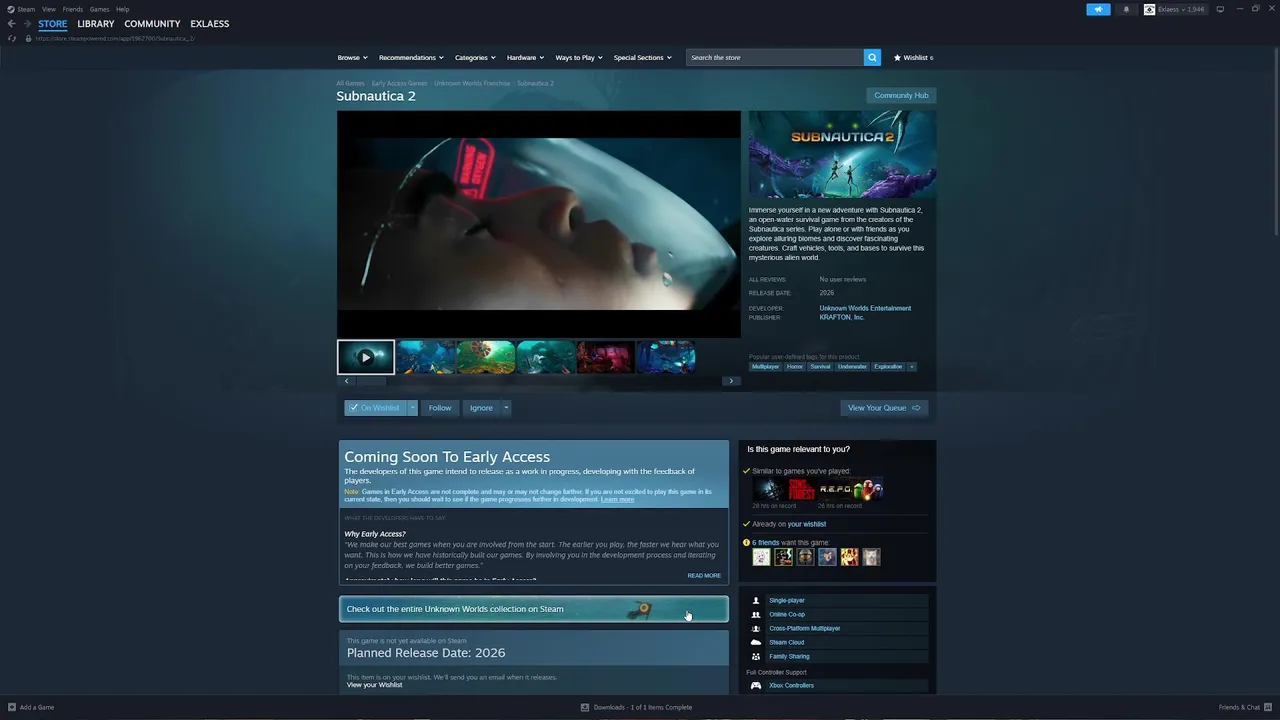This screenshot has height=720, width=1280.
Task: Select the trailer video thumbnail
Action: pyautogui.click(x=366, y=357)
